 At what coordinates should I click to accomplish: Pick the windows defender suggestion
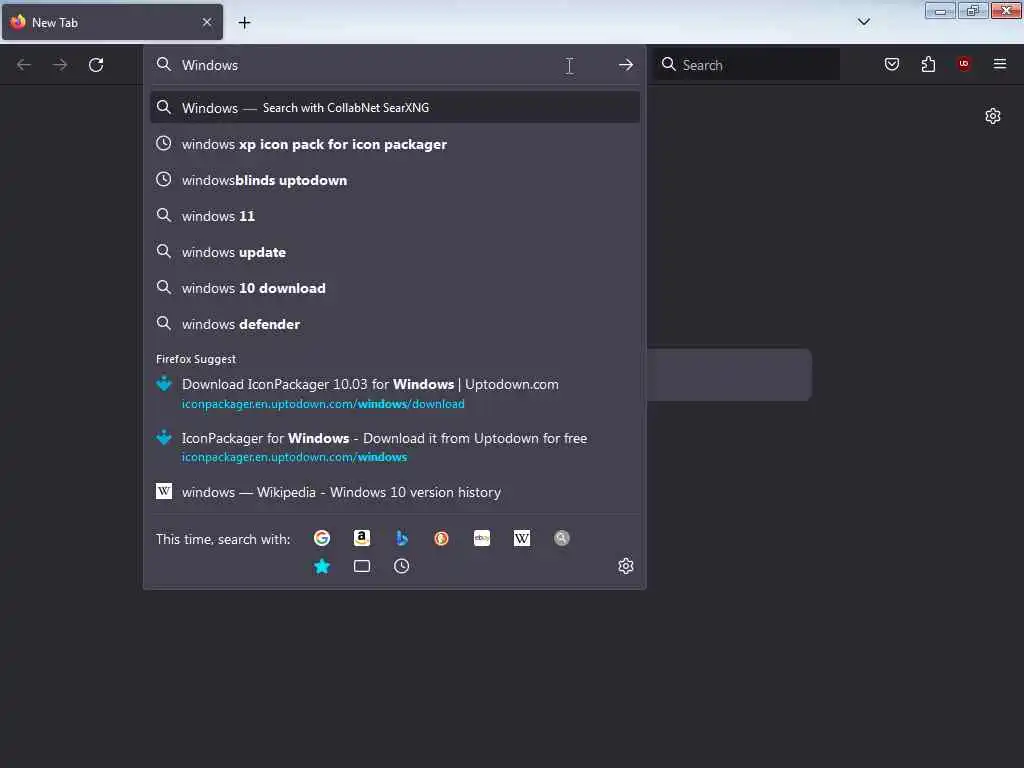(394, 324)
